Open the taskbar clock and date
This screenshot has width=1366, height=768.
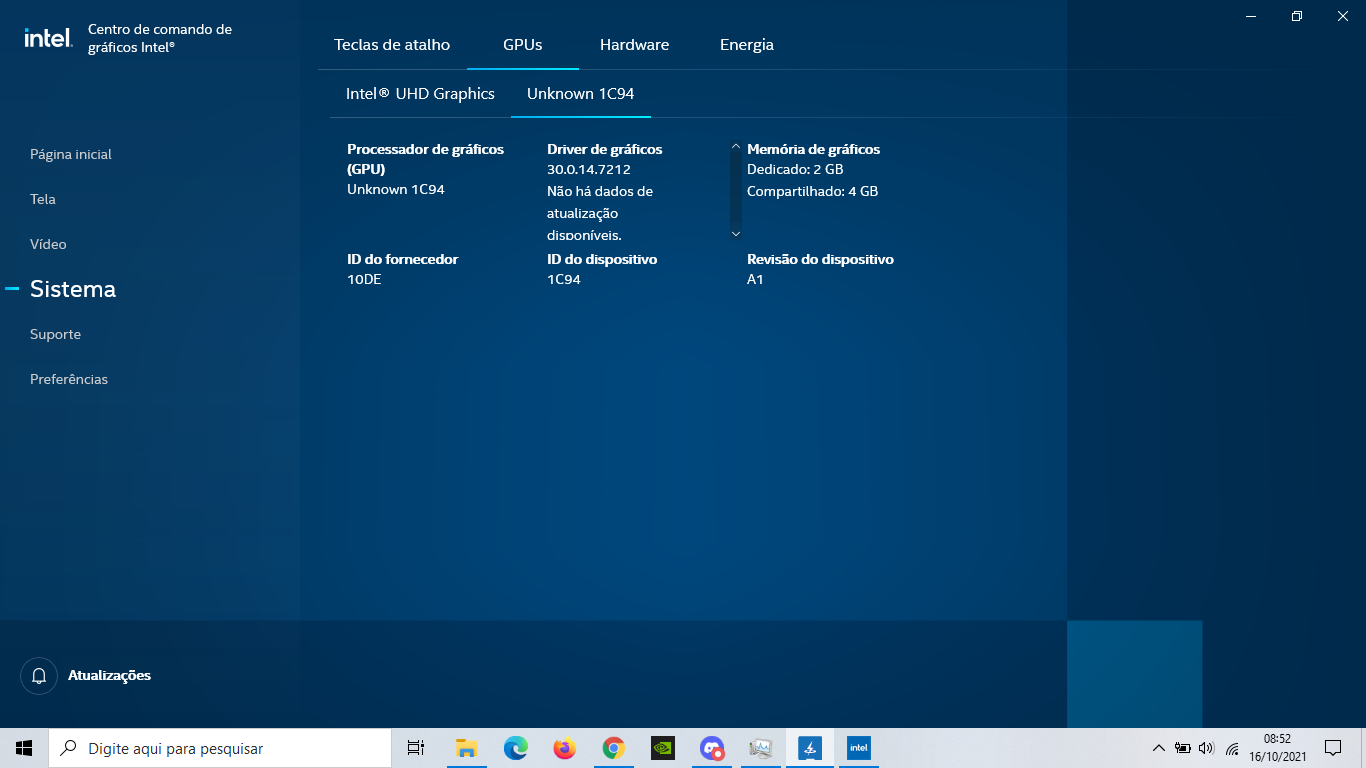pos(1277,748)
